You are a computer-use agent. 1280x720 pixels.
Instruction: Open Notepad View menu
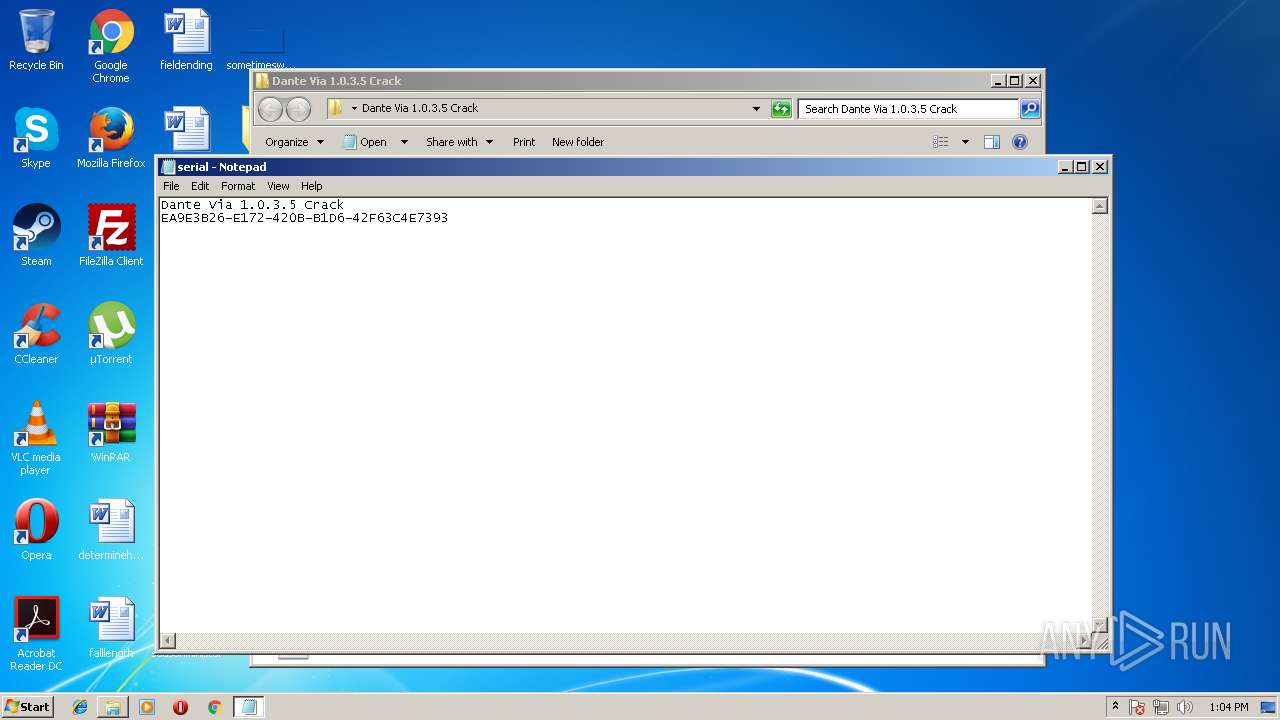tap(278, 186)
